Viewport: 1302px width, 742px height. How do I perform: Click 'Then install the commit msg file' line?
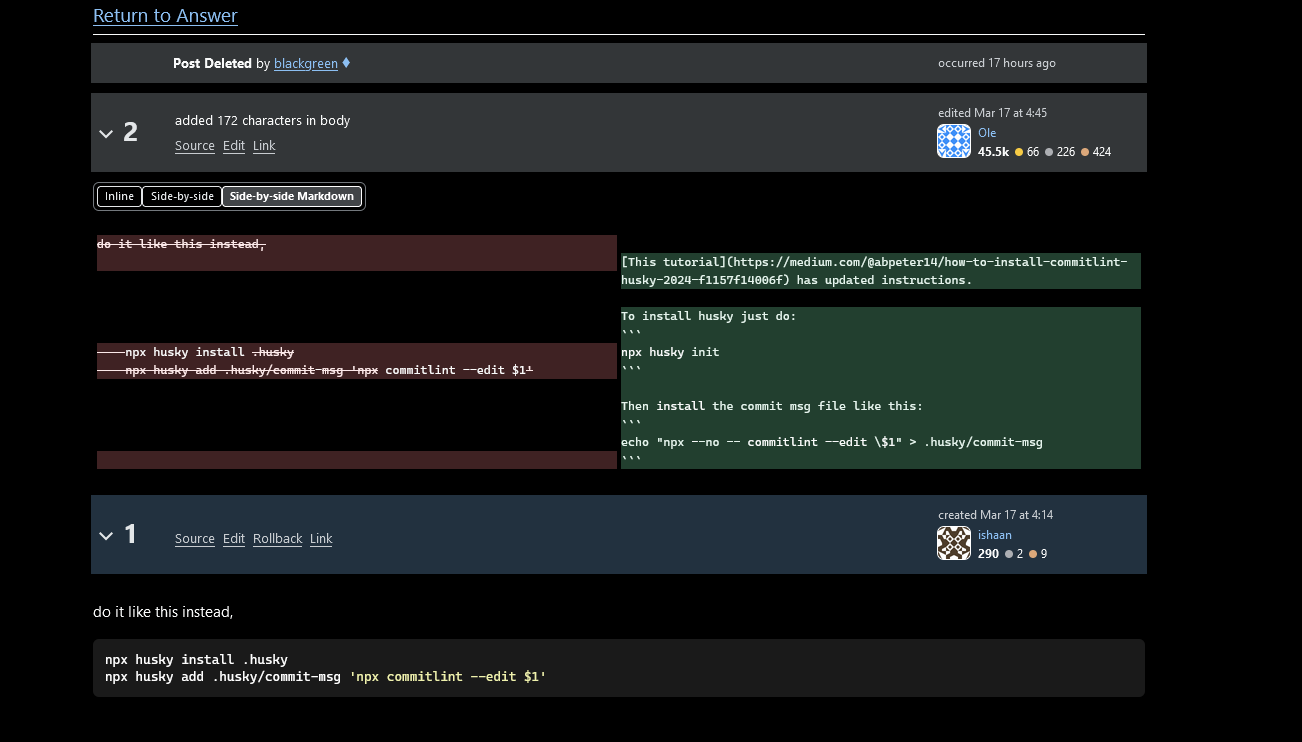tap(772, 406)
